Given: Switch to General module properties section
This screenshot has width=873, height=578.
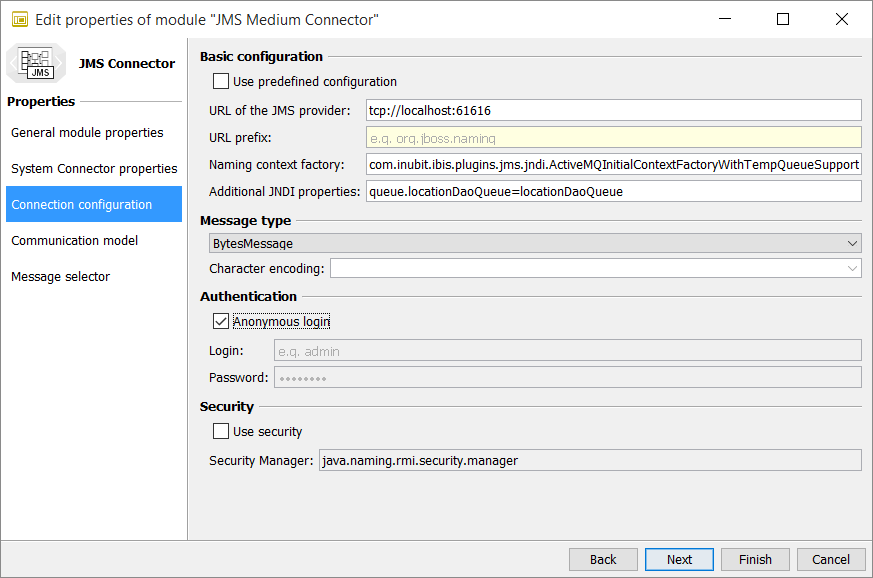Looking at the screenshot, I should click(x=87, y=132).
